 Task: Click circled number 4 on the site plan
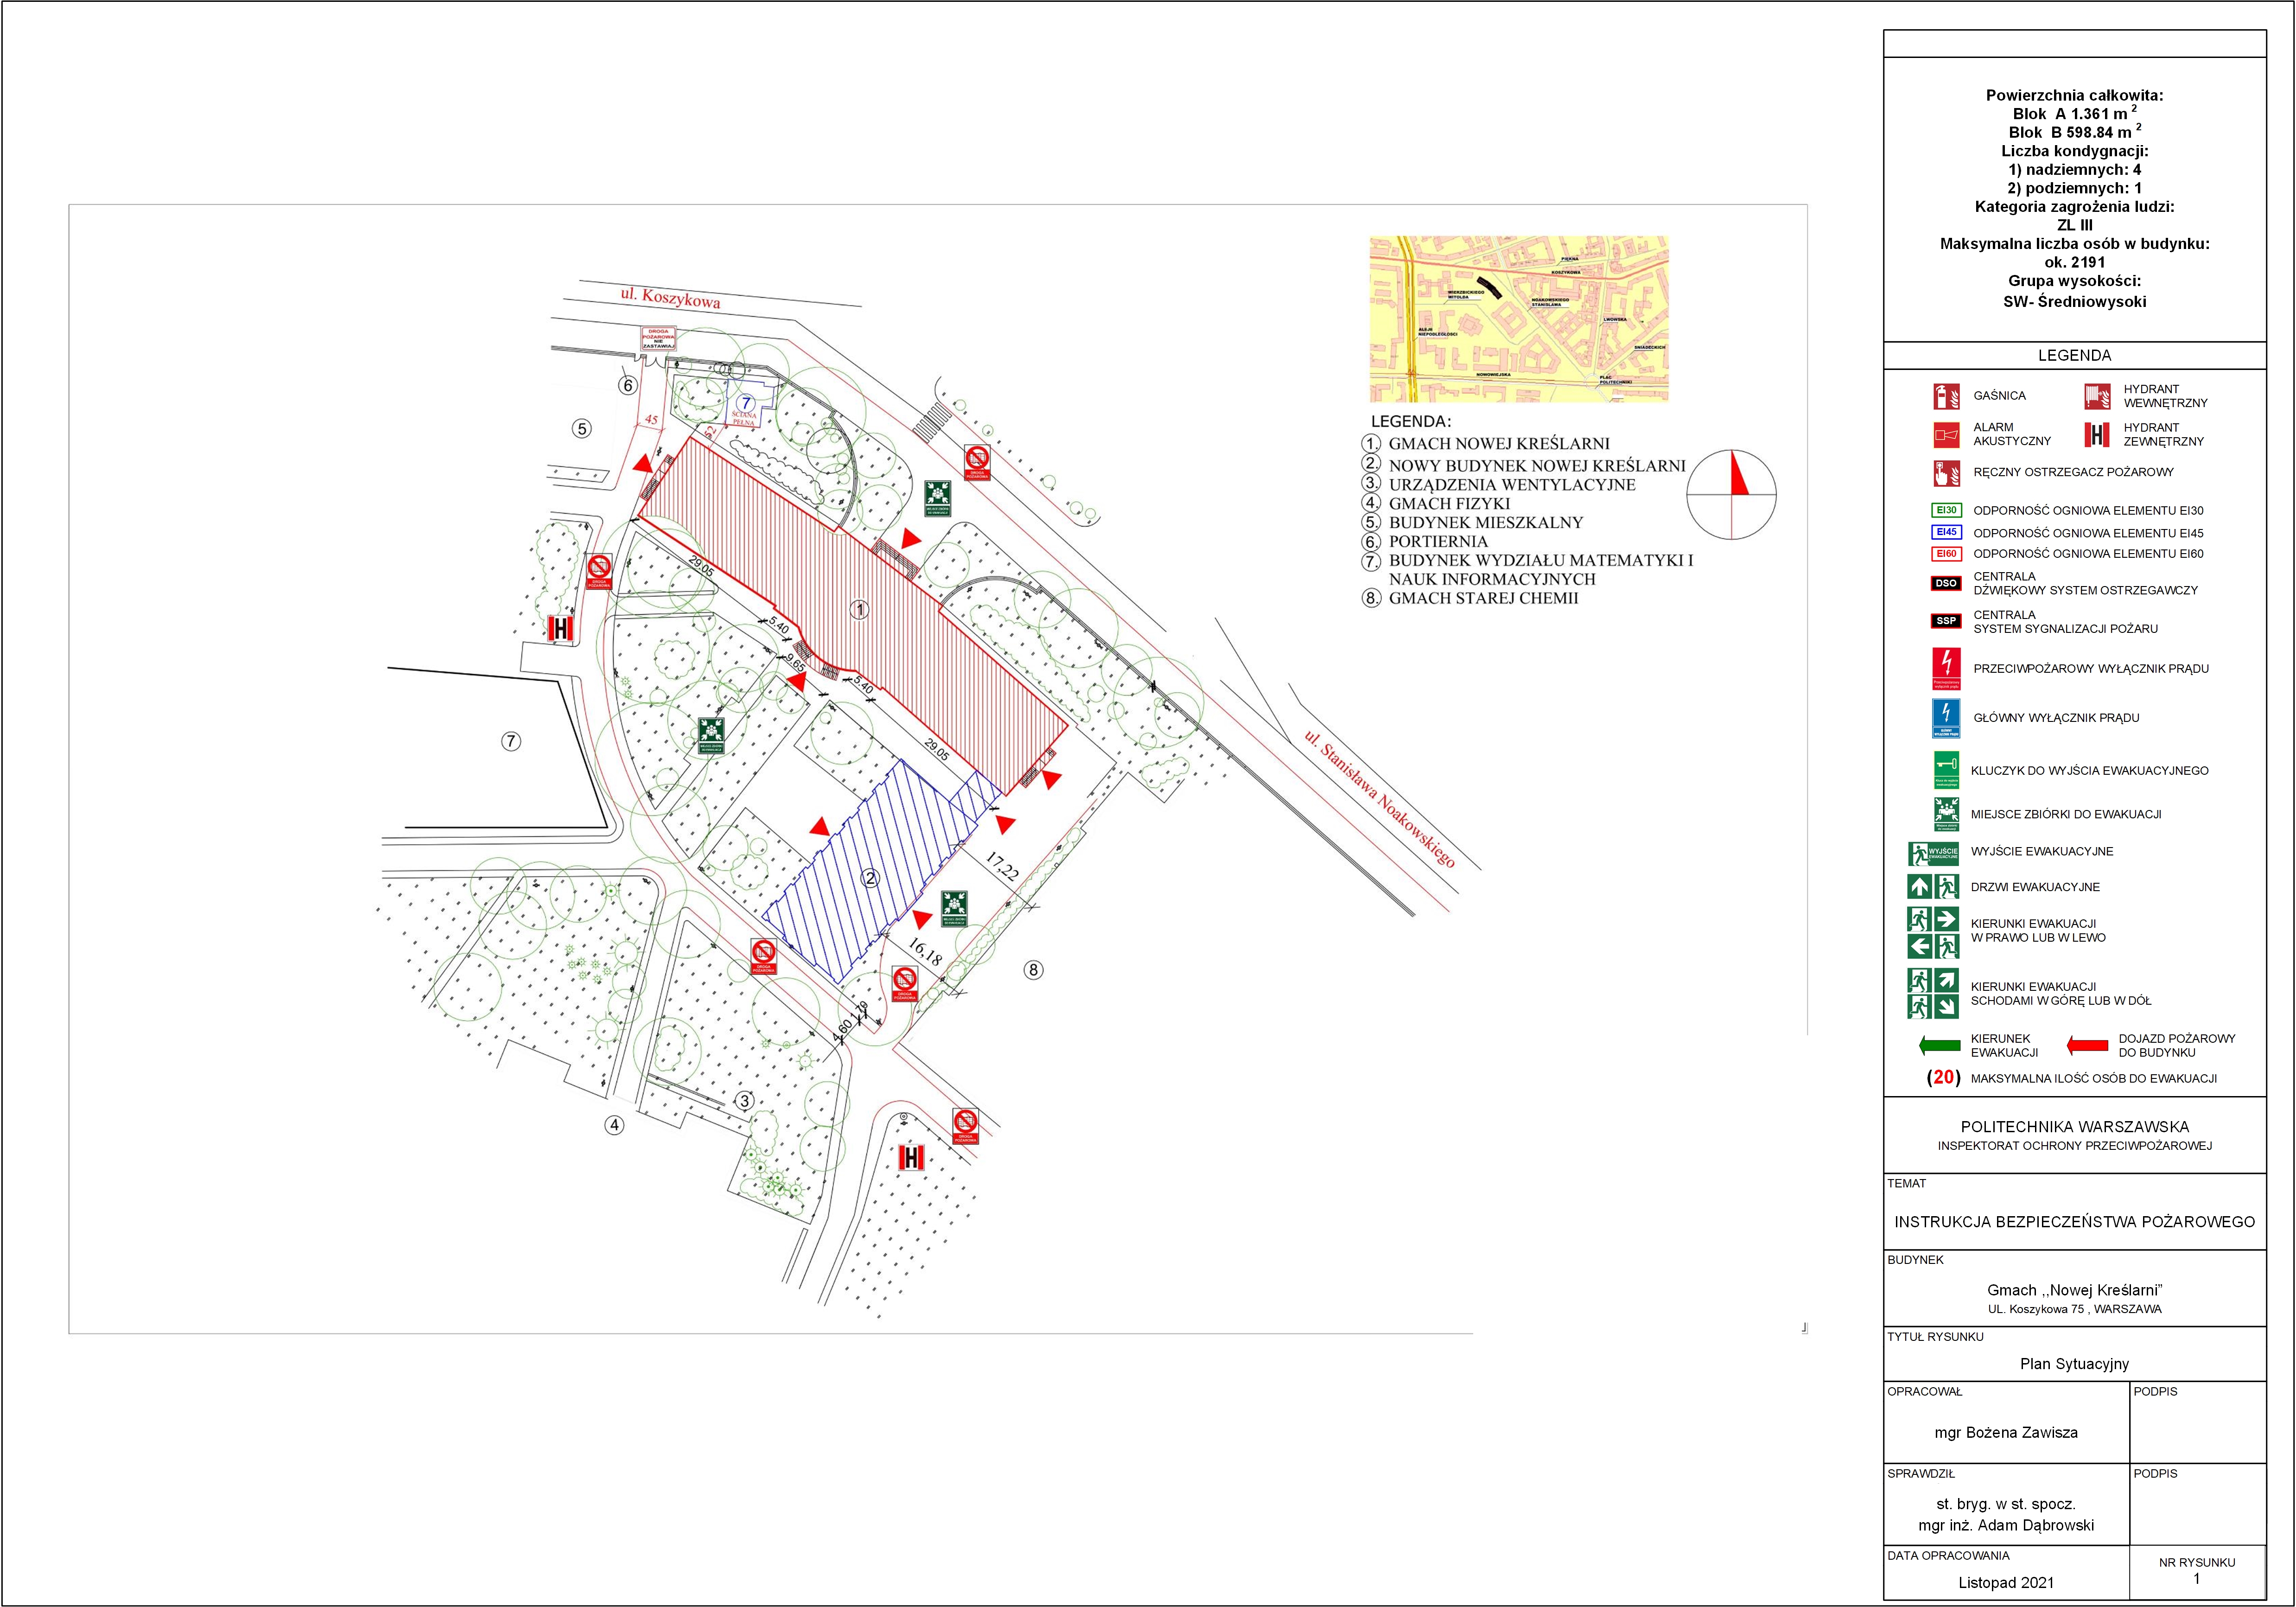point(614,1125)
